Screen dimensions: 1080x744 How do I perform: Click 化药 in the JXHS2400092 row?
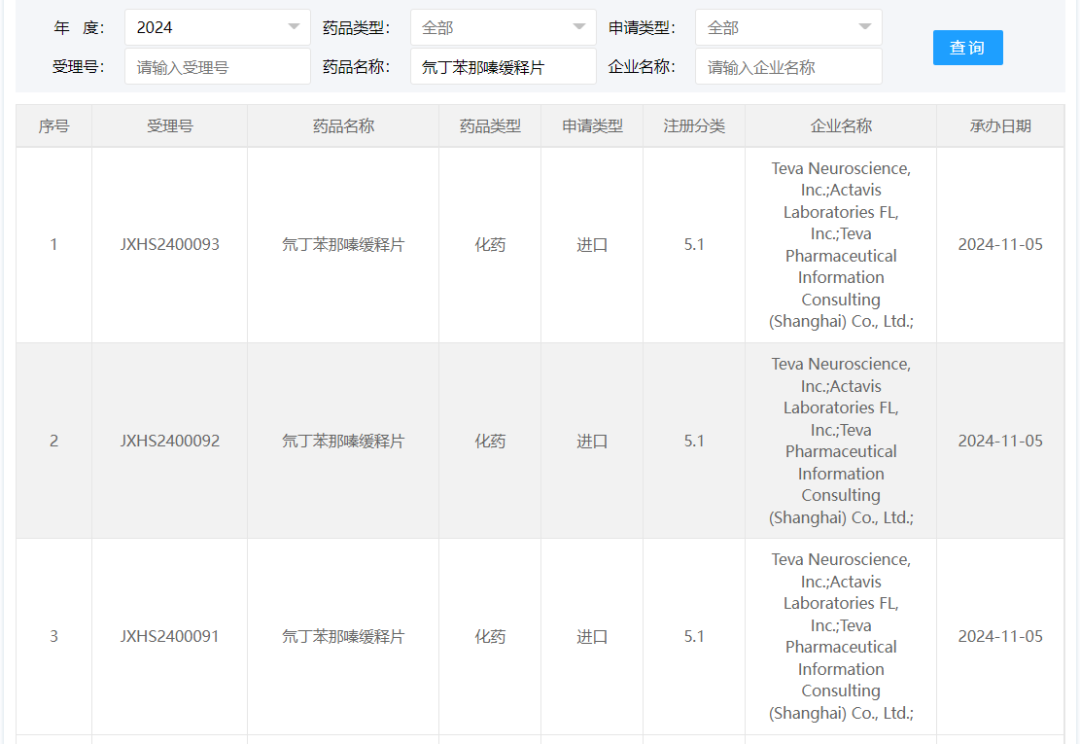click(490, 441)
